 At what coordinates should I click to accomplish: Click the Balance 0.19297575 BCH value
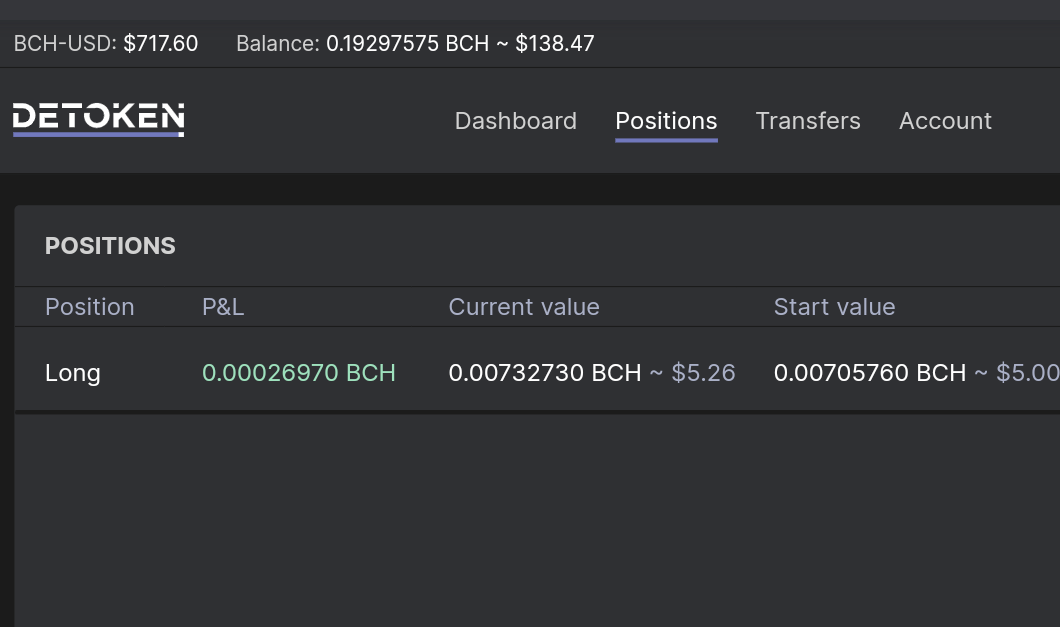[407, 44]
